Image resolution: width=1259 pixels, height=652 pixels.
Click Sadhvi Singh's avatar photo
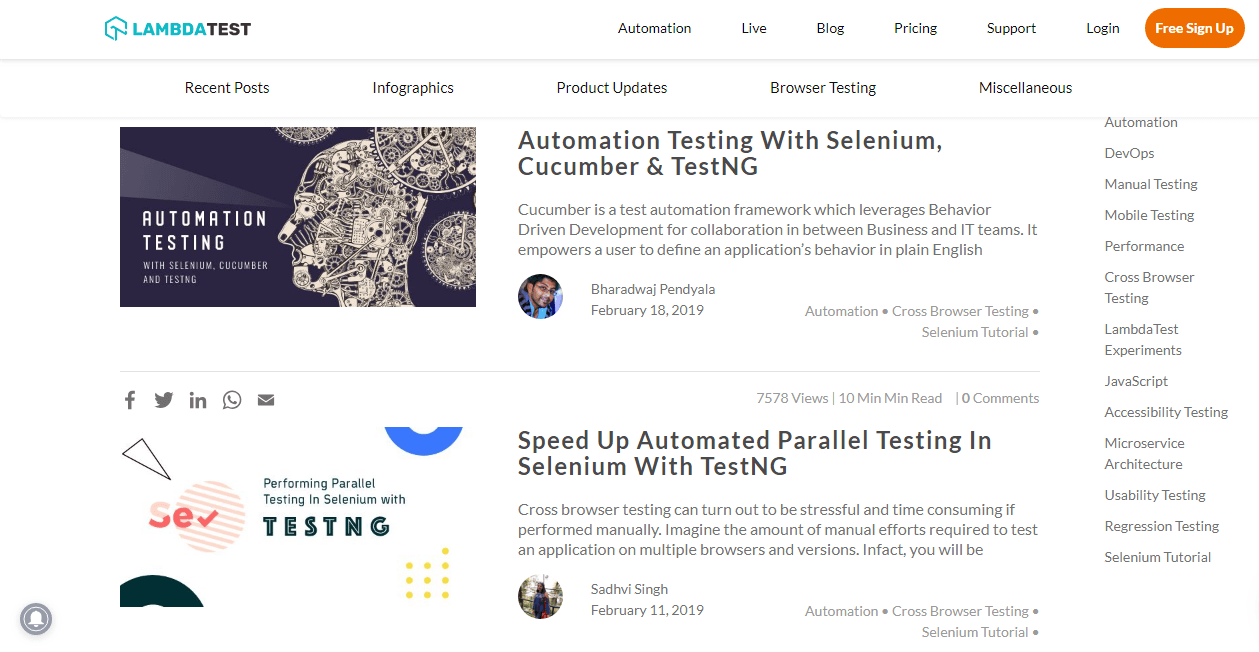pyautogui.click(x=540, y=597)
